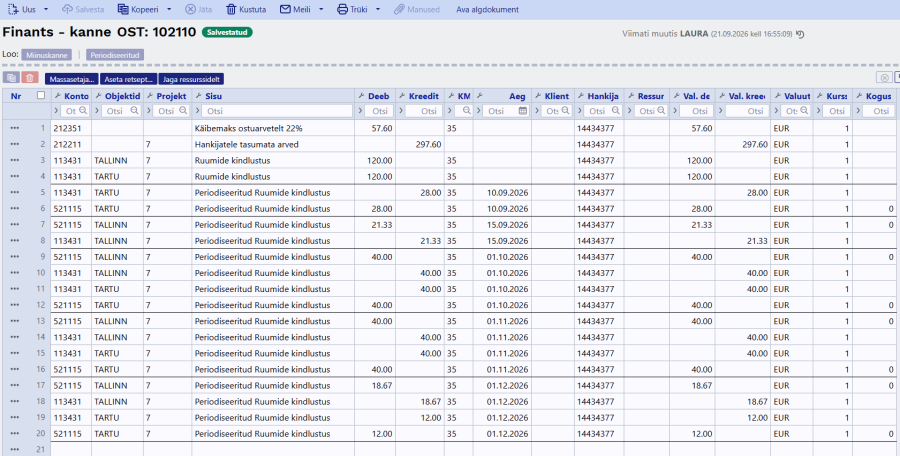Click into the Sisu search field
The width and height of the screenshot is (900, 456).
coord(278,111)
